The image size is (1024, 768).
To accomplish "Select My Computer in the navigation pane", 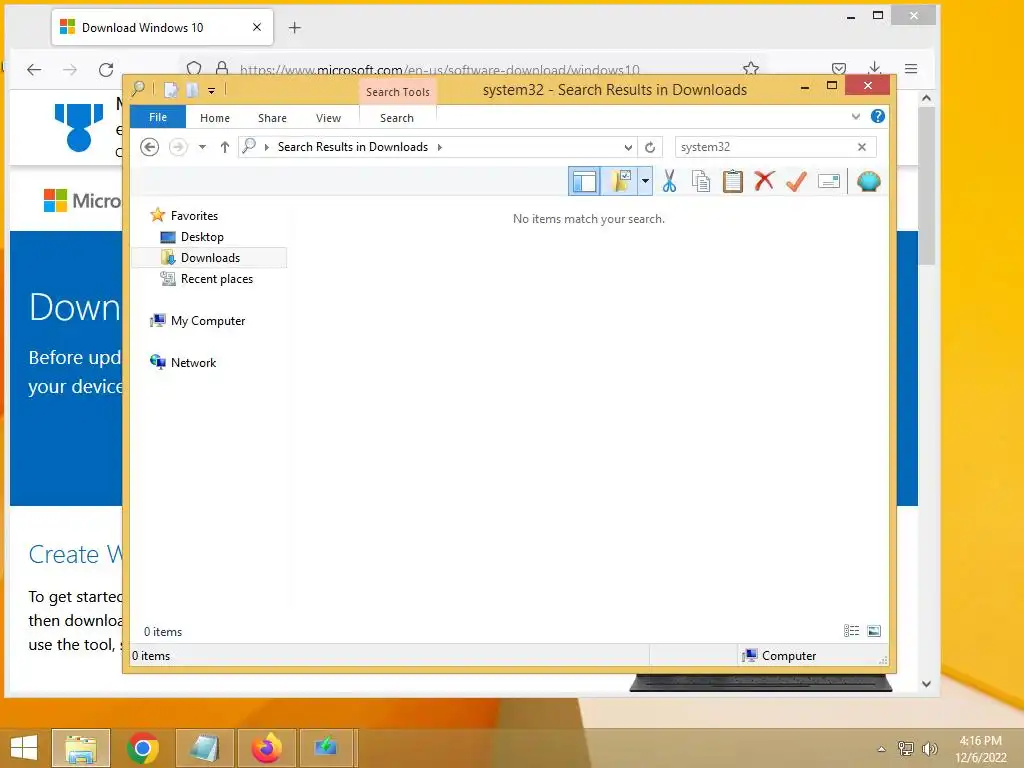I will 208,321.
